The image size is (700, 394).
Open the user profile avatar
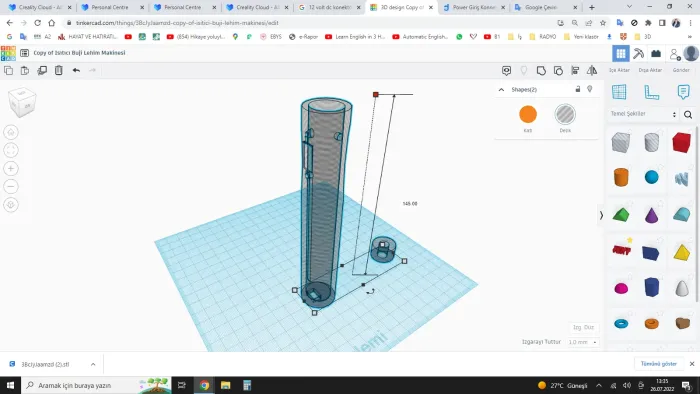(x=691, y=54)
